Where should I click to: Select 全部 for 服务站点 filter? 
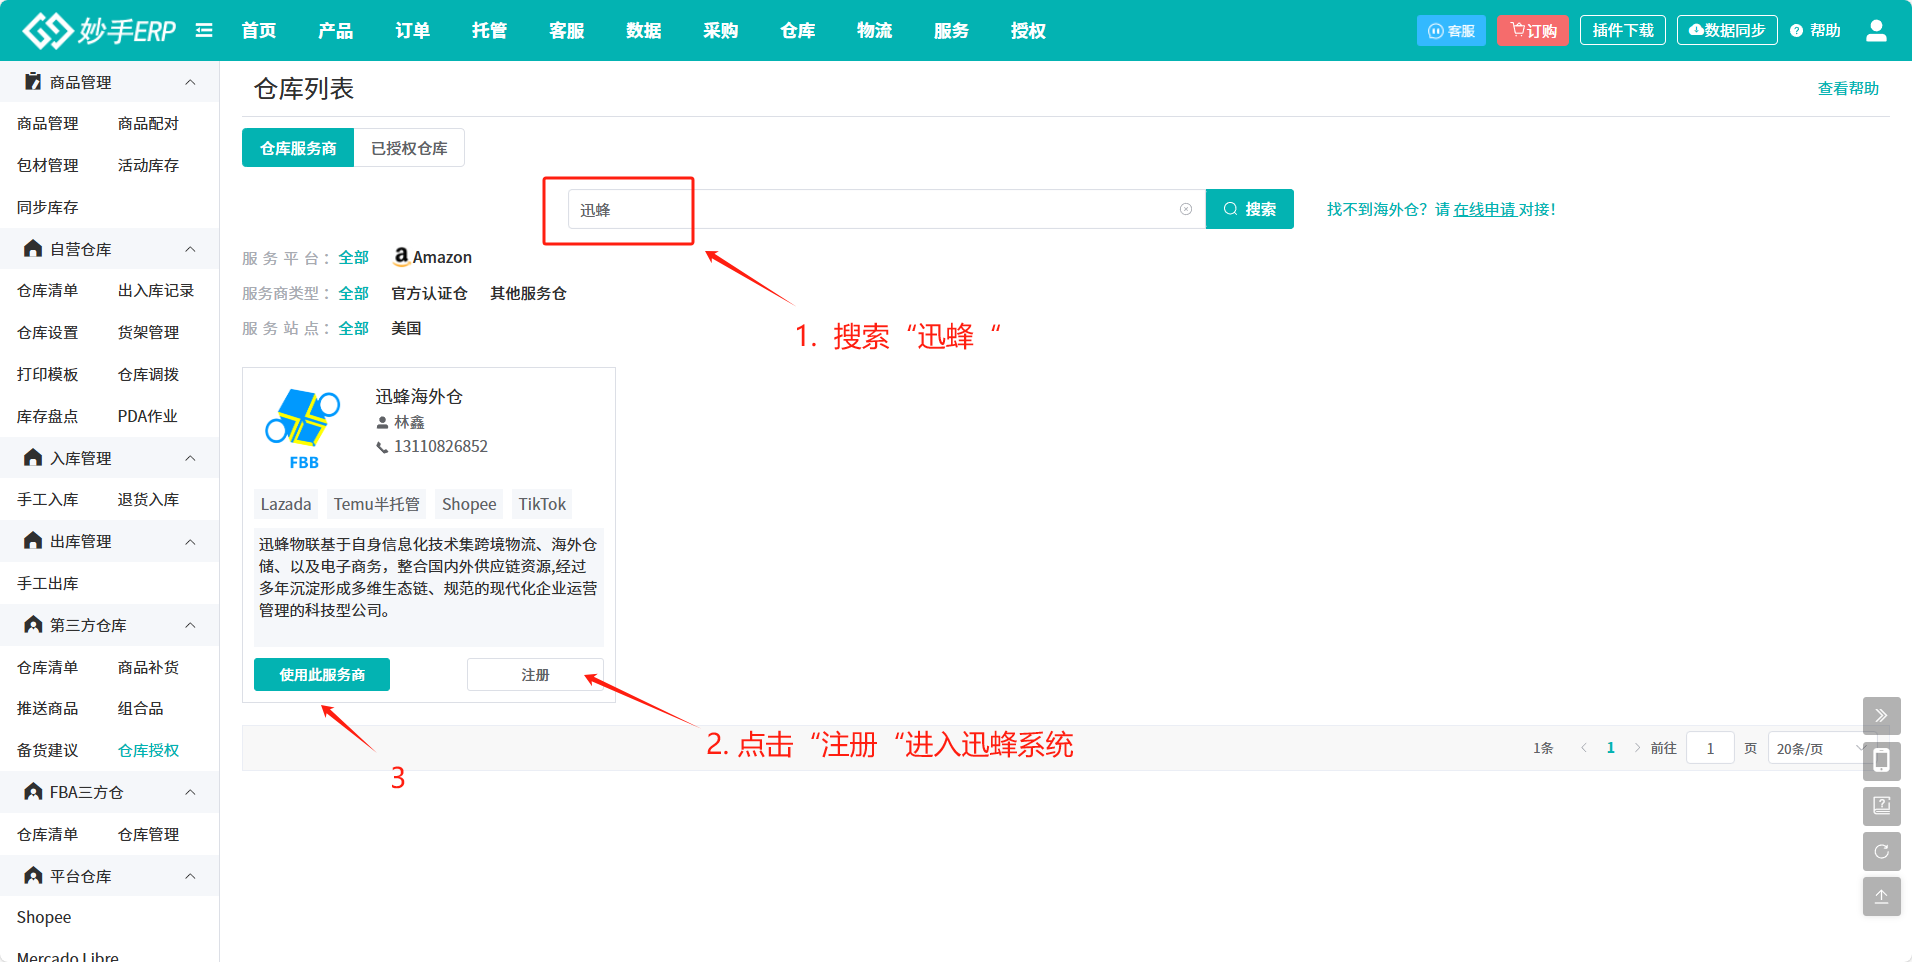pos(354,328)
